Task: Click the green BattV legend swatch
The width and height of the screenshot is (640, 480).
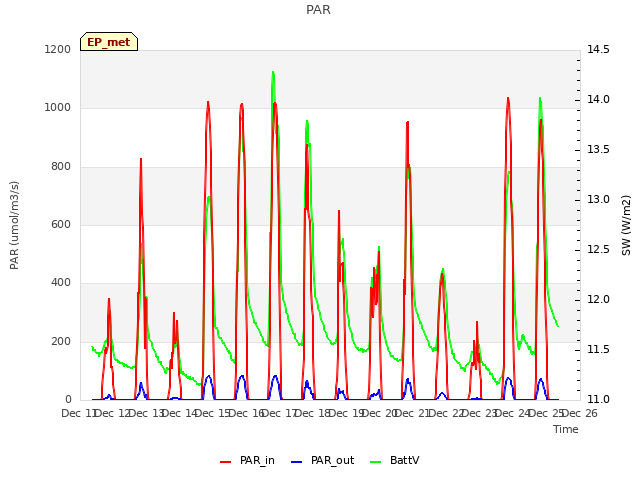Action: coord(376,462)
